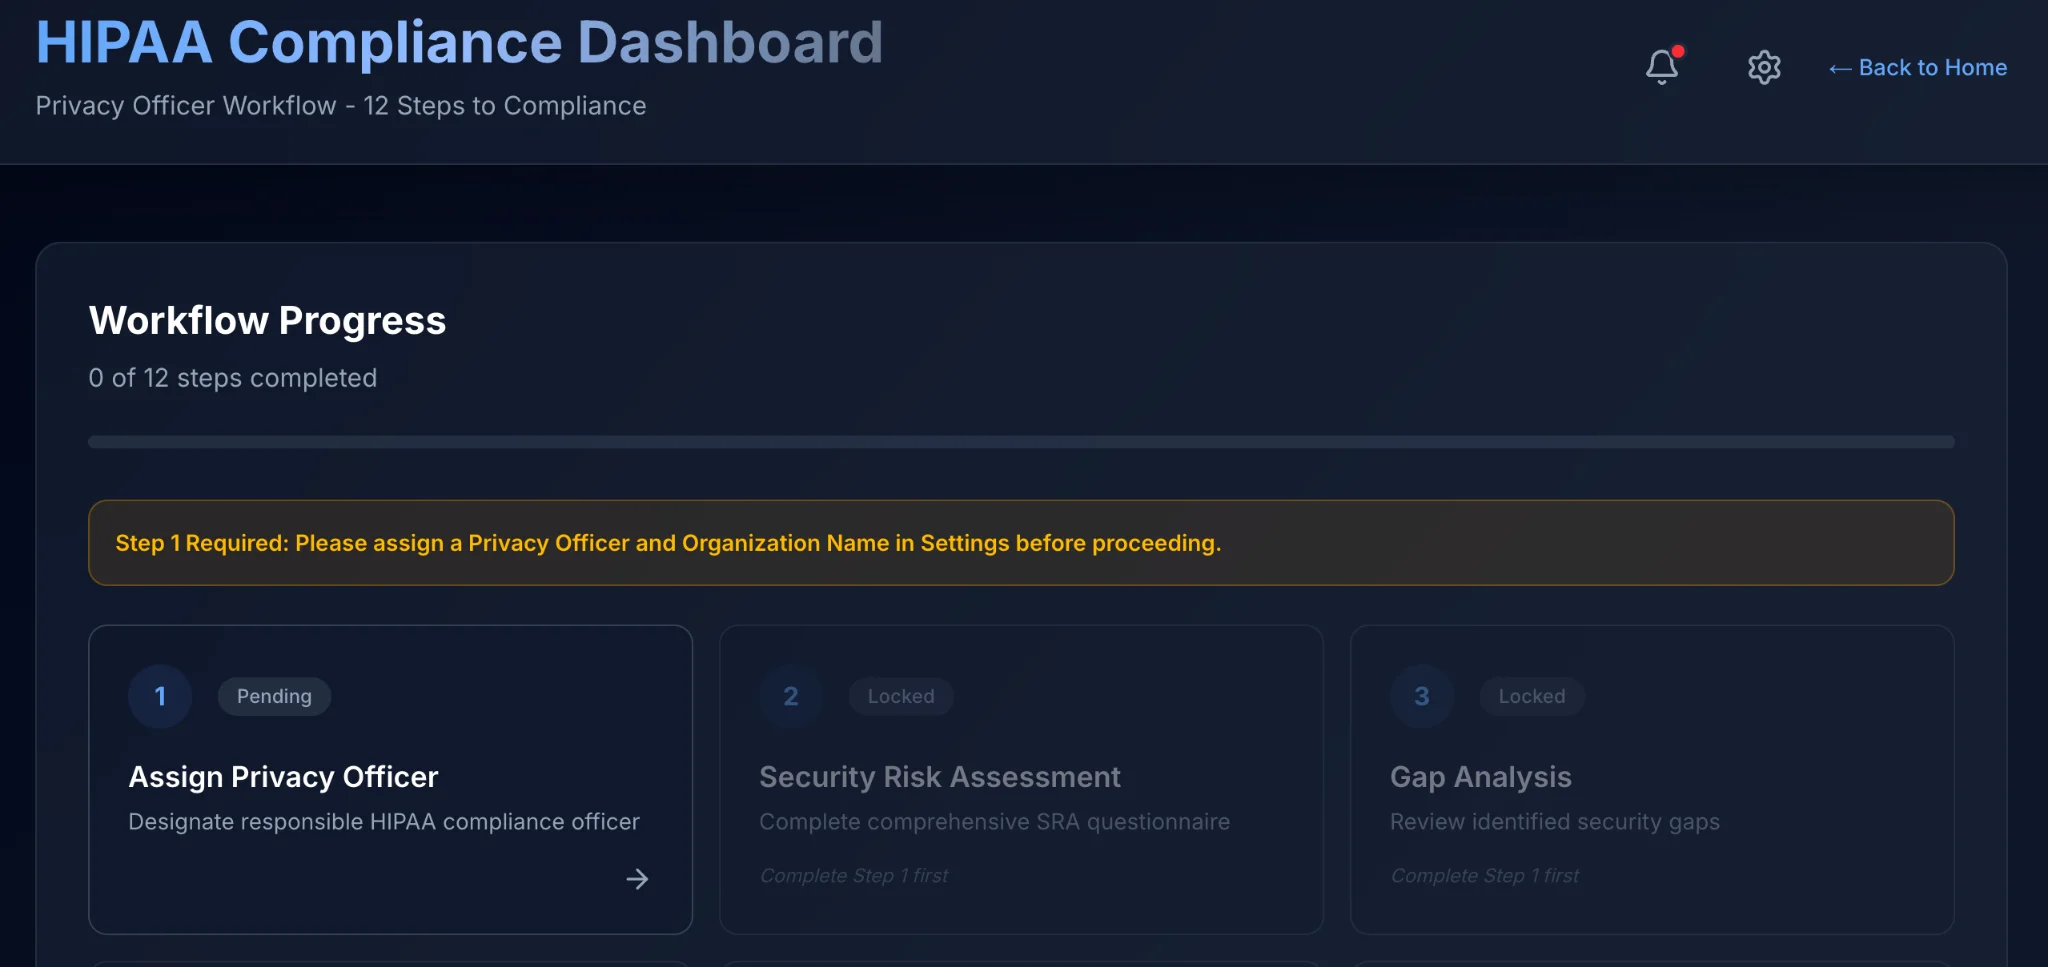Screen dimensions: 2048x967
Task: Click the Workflow Progress heading
Action: pos(267,321)
